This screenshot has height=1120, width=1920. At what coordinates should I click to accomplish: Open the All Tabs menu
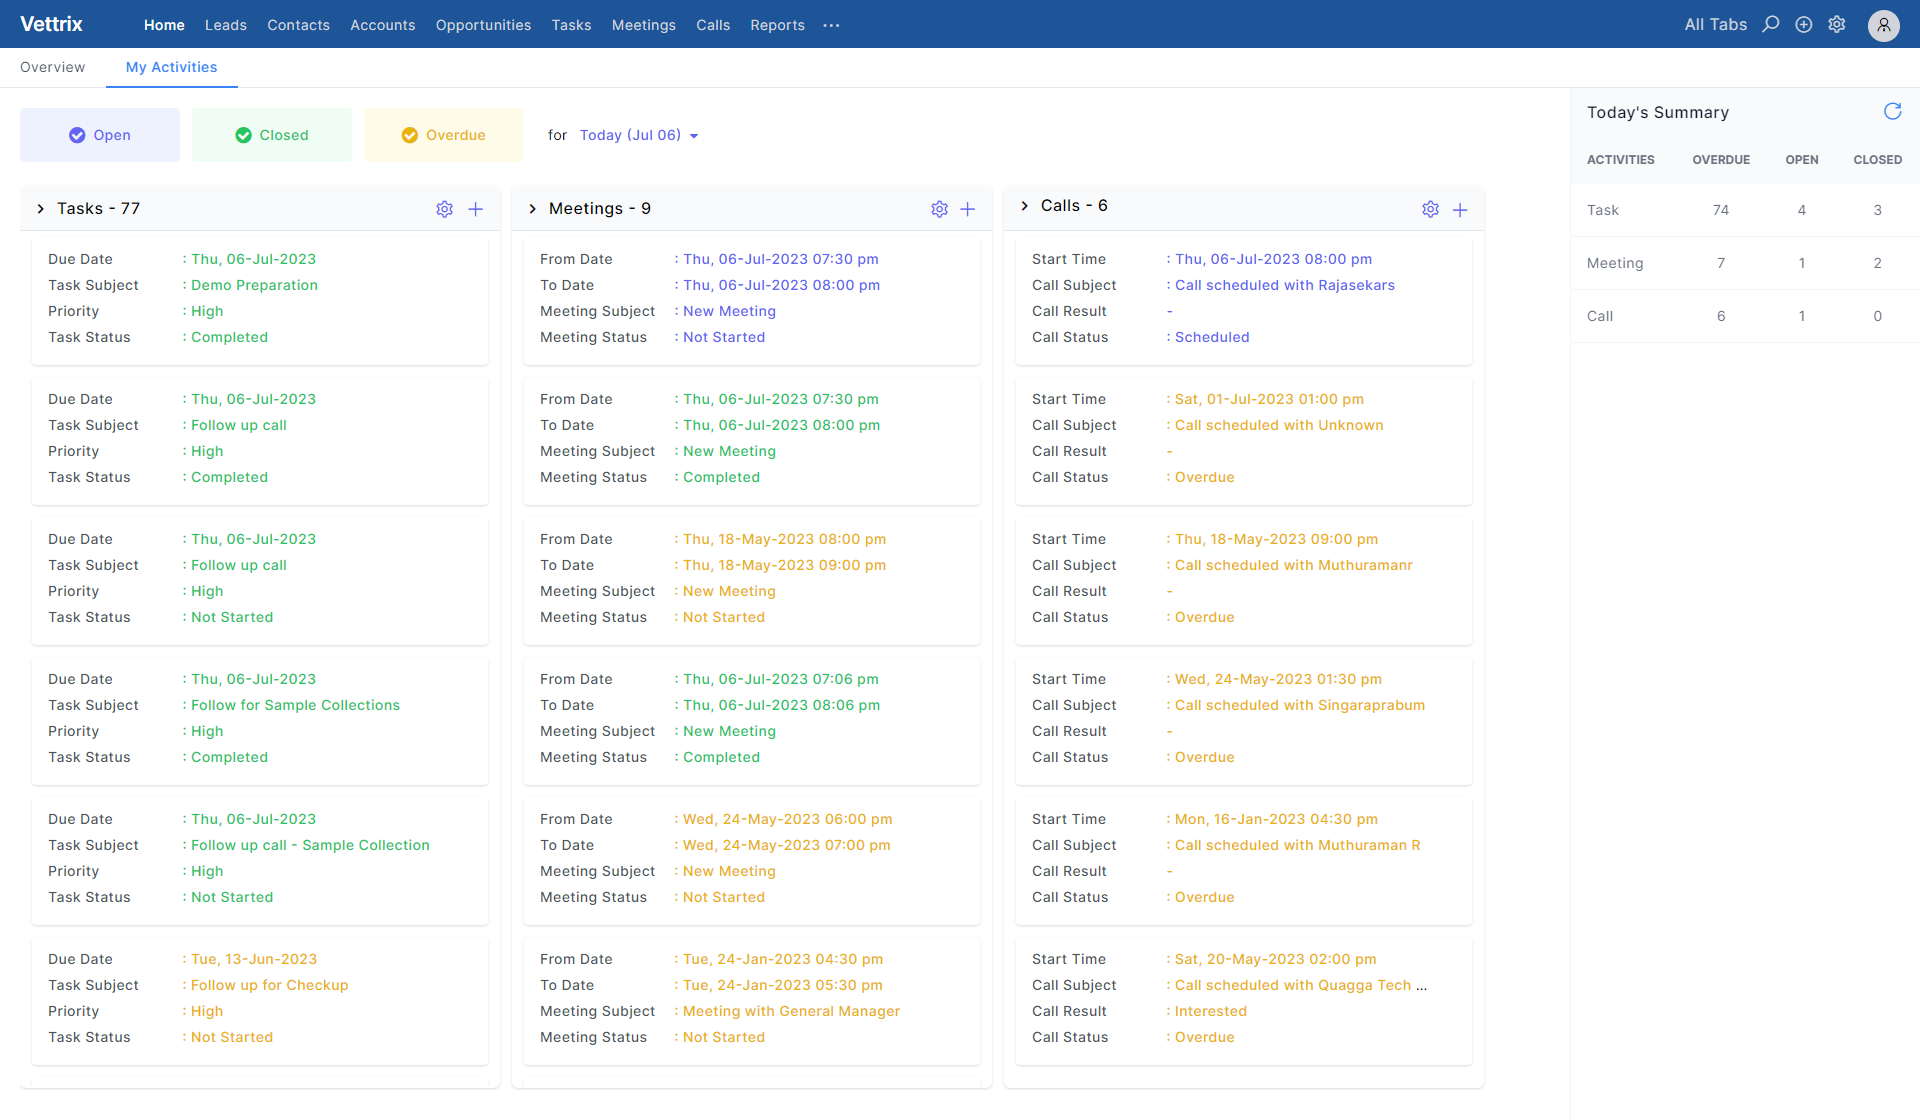pos(1715,25)
